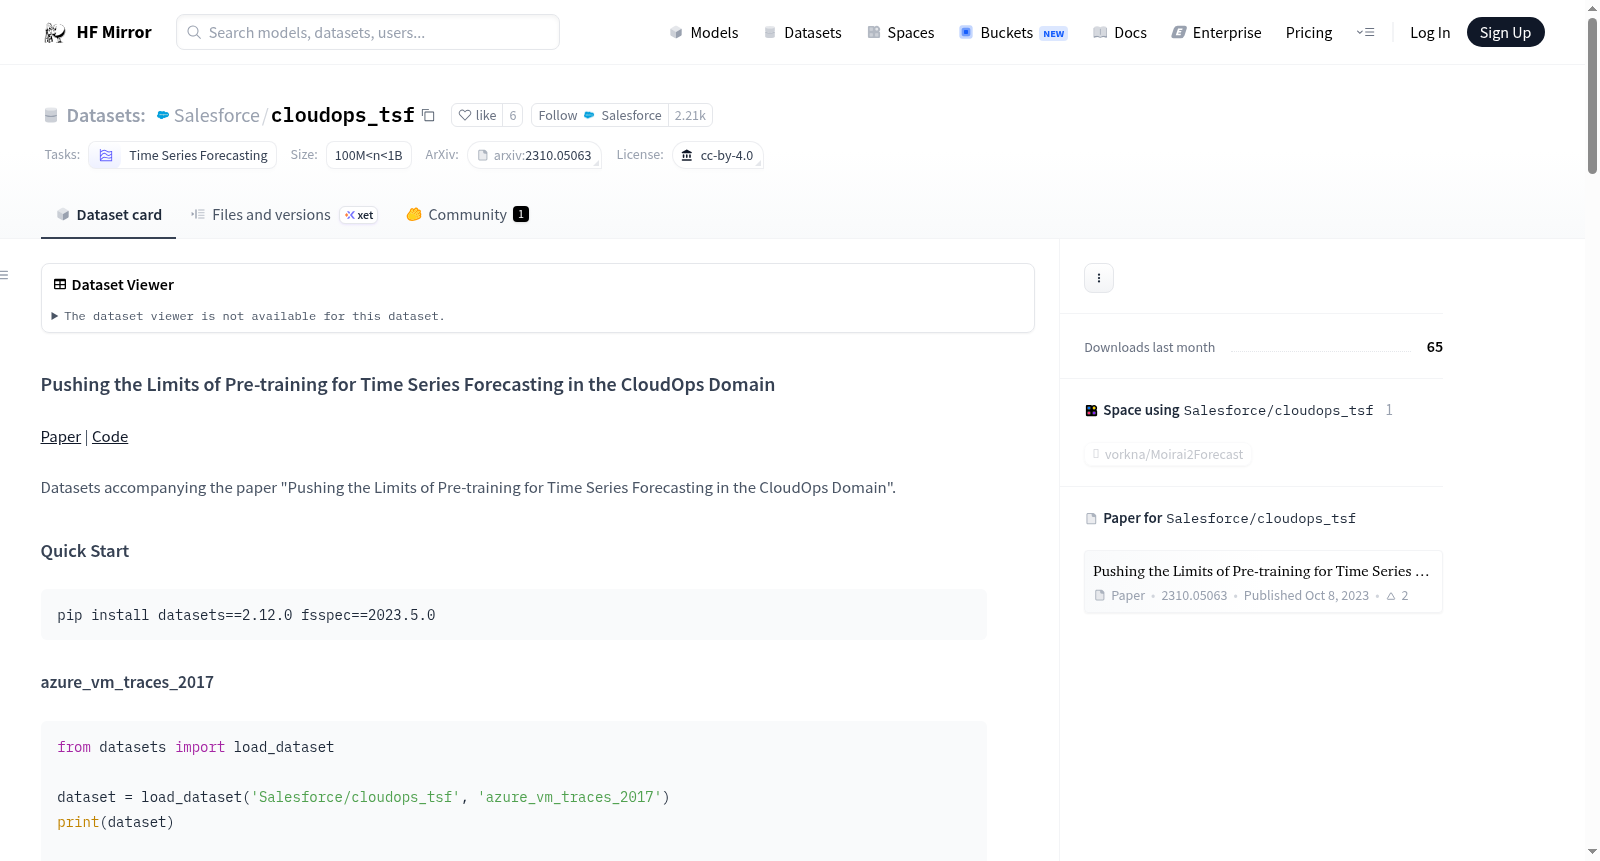The height and width of the screenshot is (861, 1600).
Task: Open the Salesforce owner link in title
Action: click(217, 115)
